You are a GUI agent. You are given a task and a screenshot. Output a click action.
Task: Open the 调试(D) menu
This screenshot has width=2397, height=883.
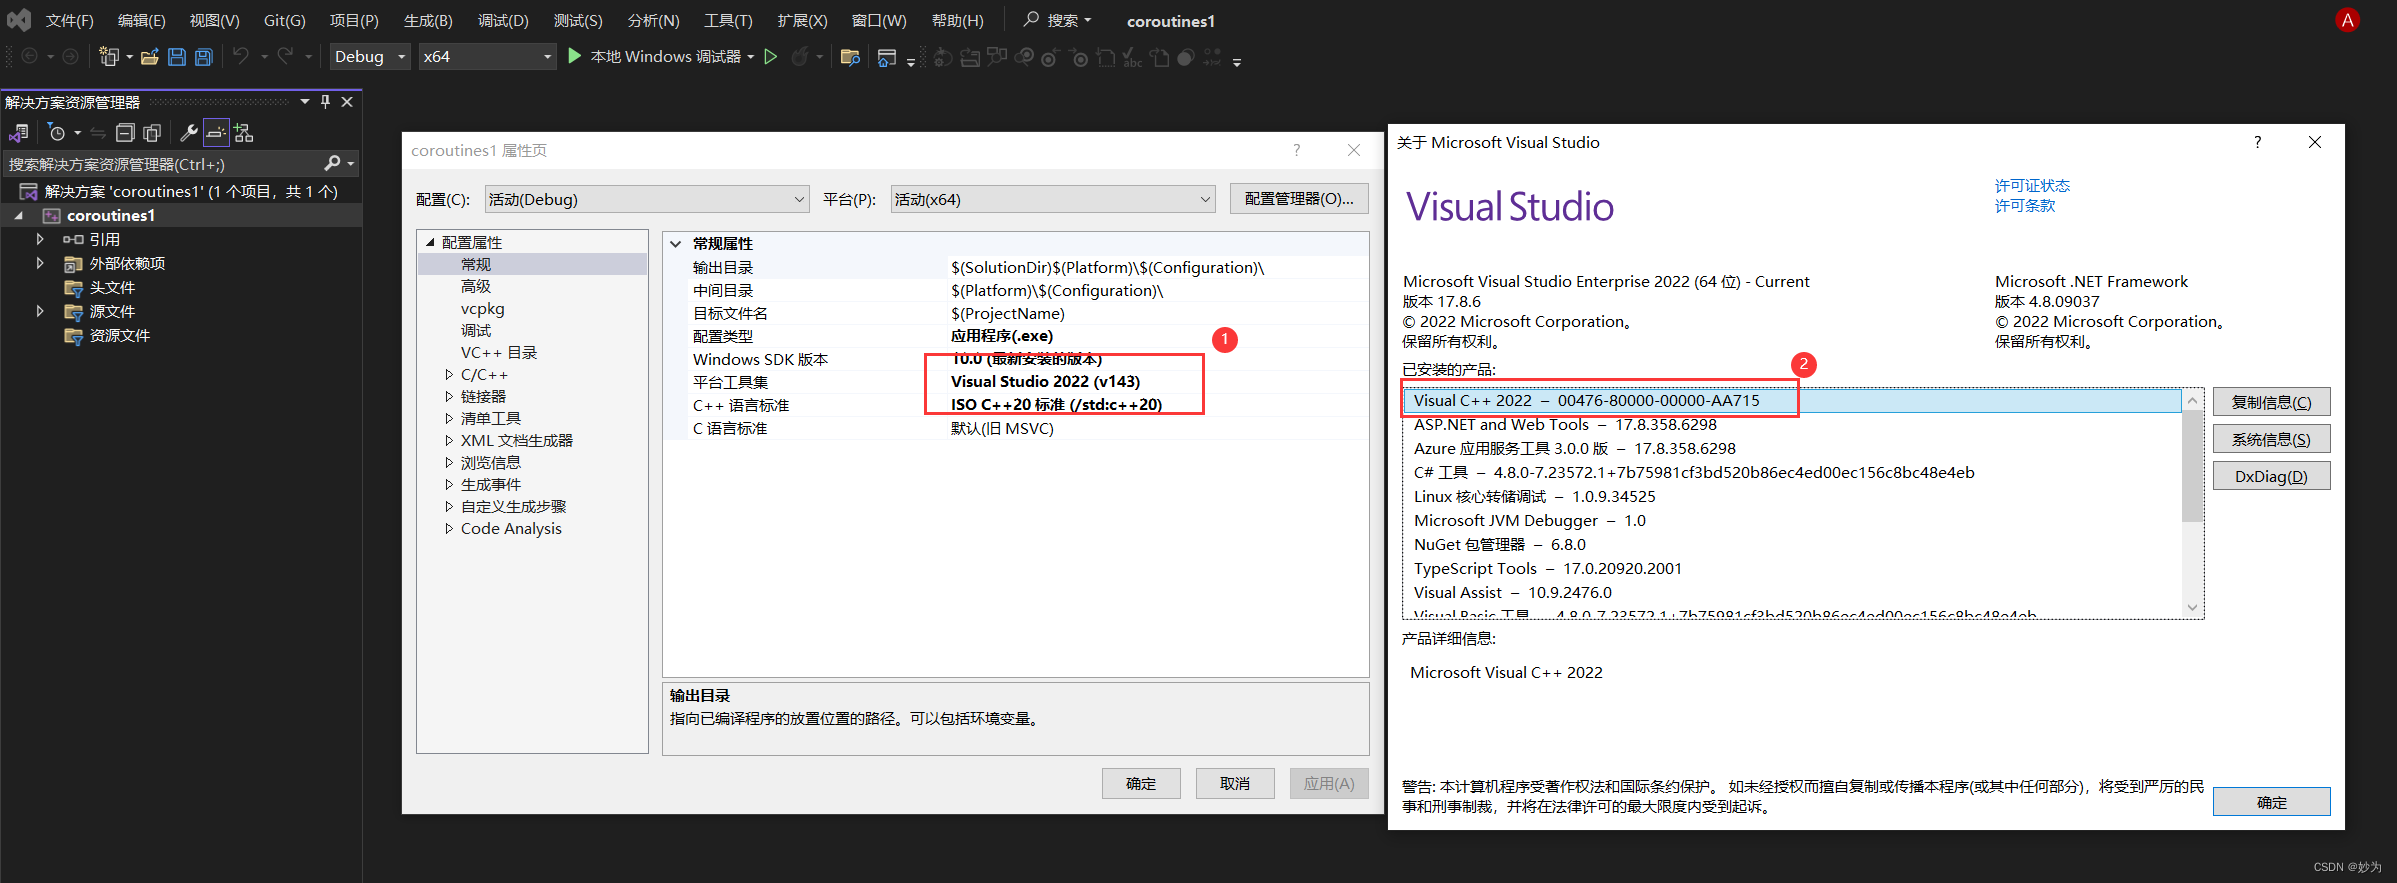point(503,20)
